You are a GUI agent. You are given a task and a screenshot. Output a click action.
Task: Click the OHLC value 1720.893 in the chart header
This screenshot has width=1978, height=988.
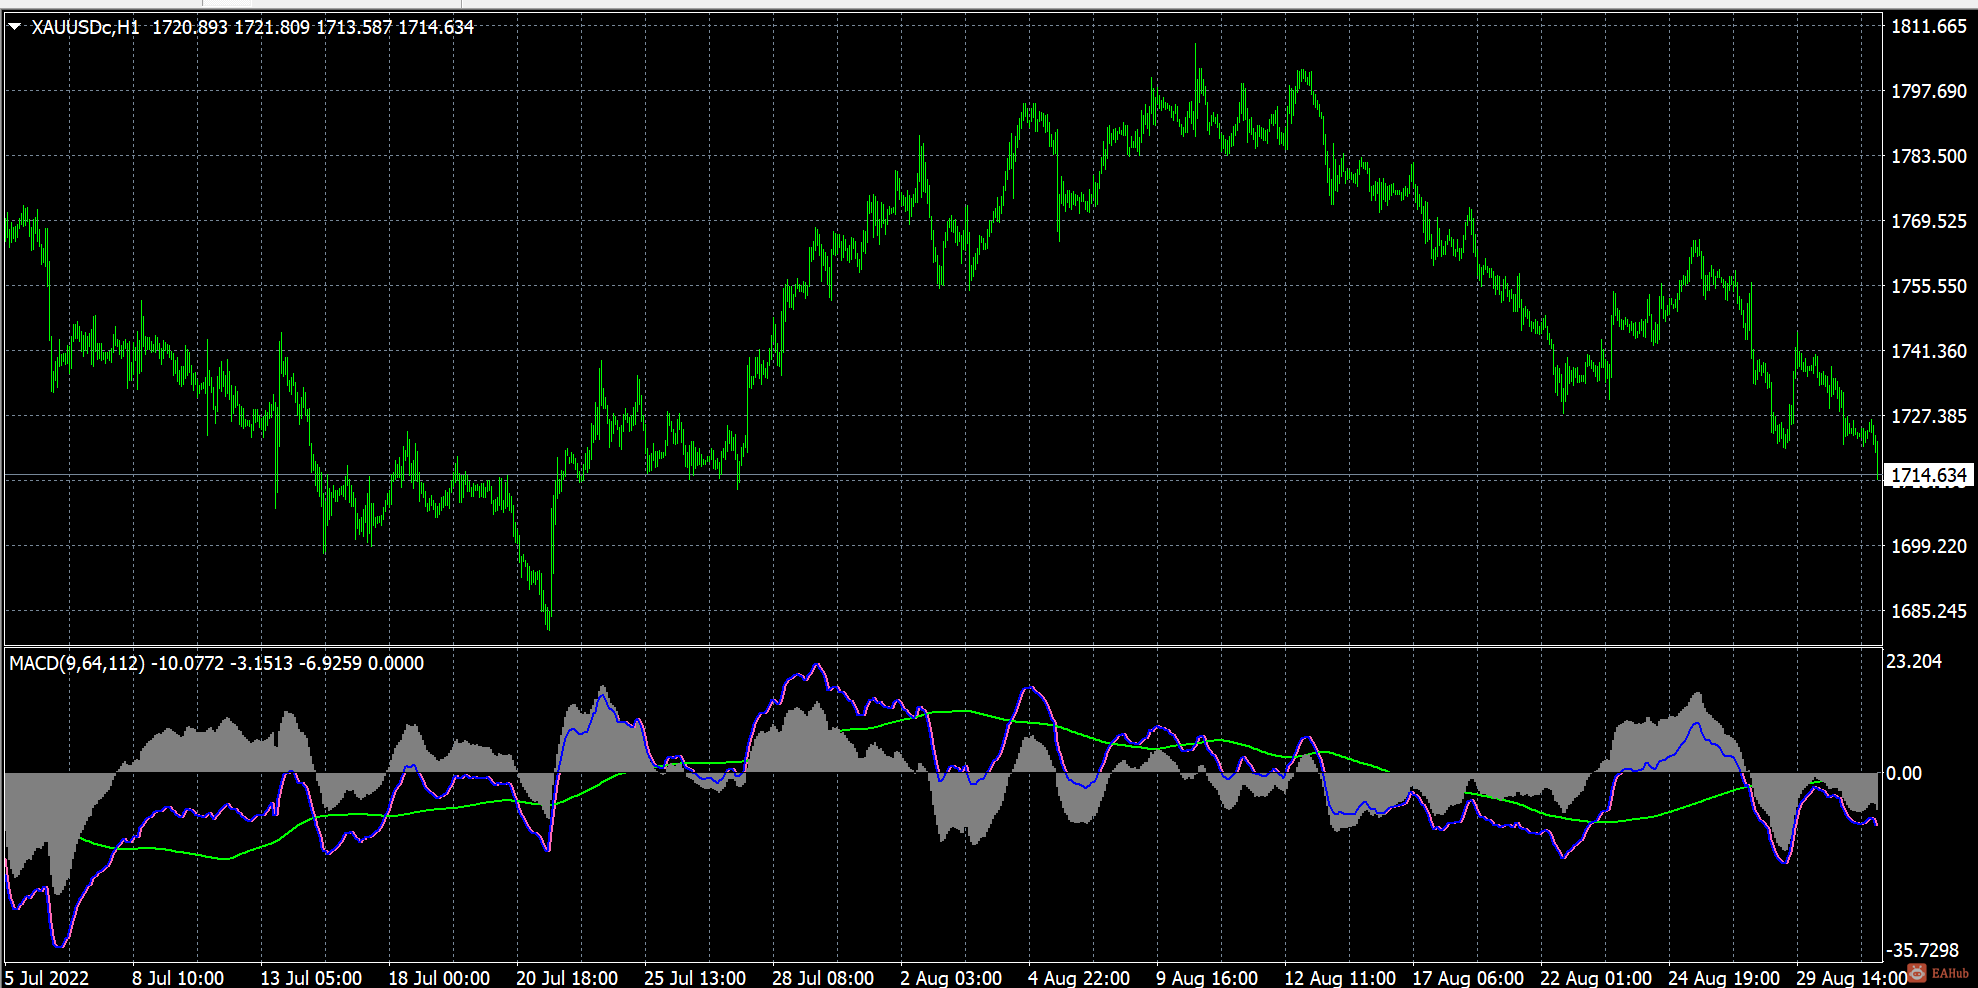190,27
